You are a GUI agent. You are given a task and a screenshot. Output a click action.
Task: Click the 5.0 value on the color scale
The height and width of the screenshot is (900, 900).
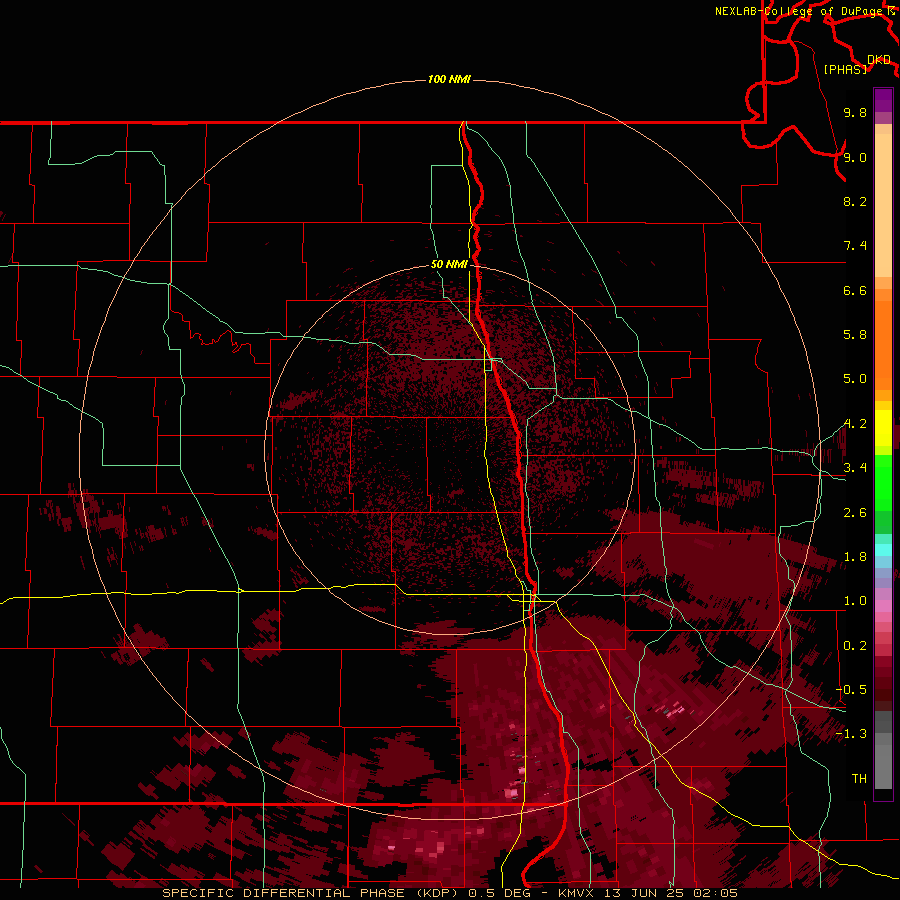tap(855, 379)
